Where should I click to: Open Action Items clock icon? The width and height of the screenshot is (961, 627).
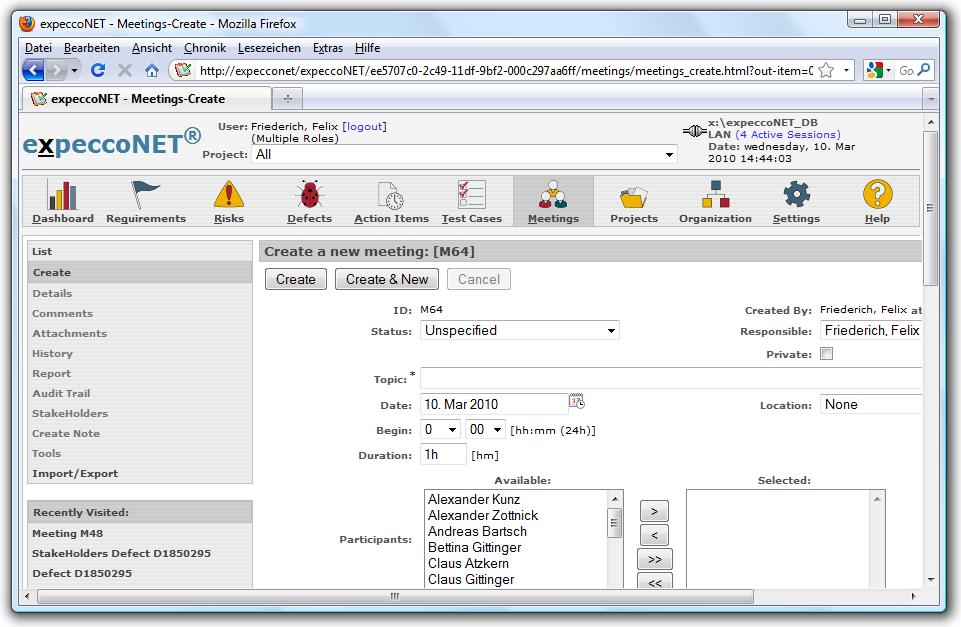(x=391, y=195)
